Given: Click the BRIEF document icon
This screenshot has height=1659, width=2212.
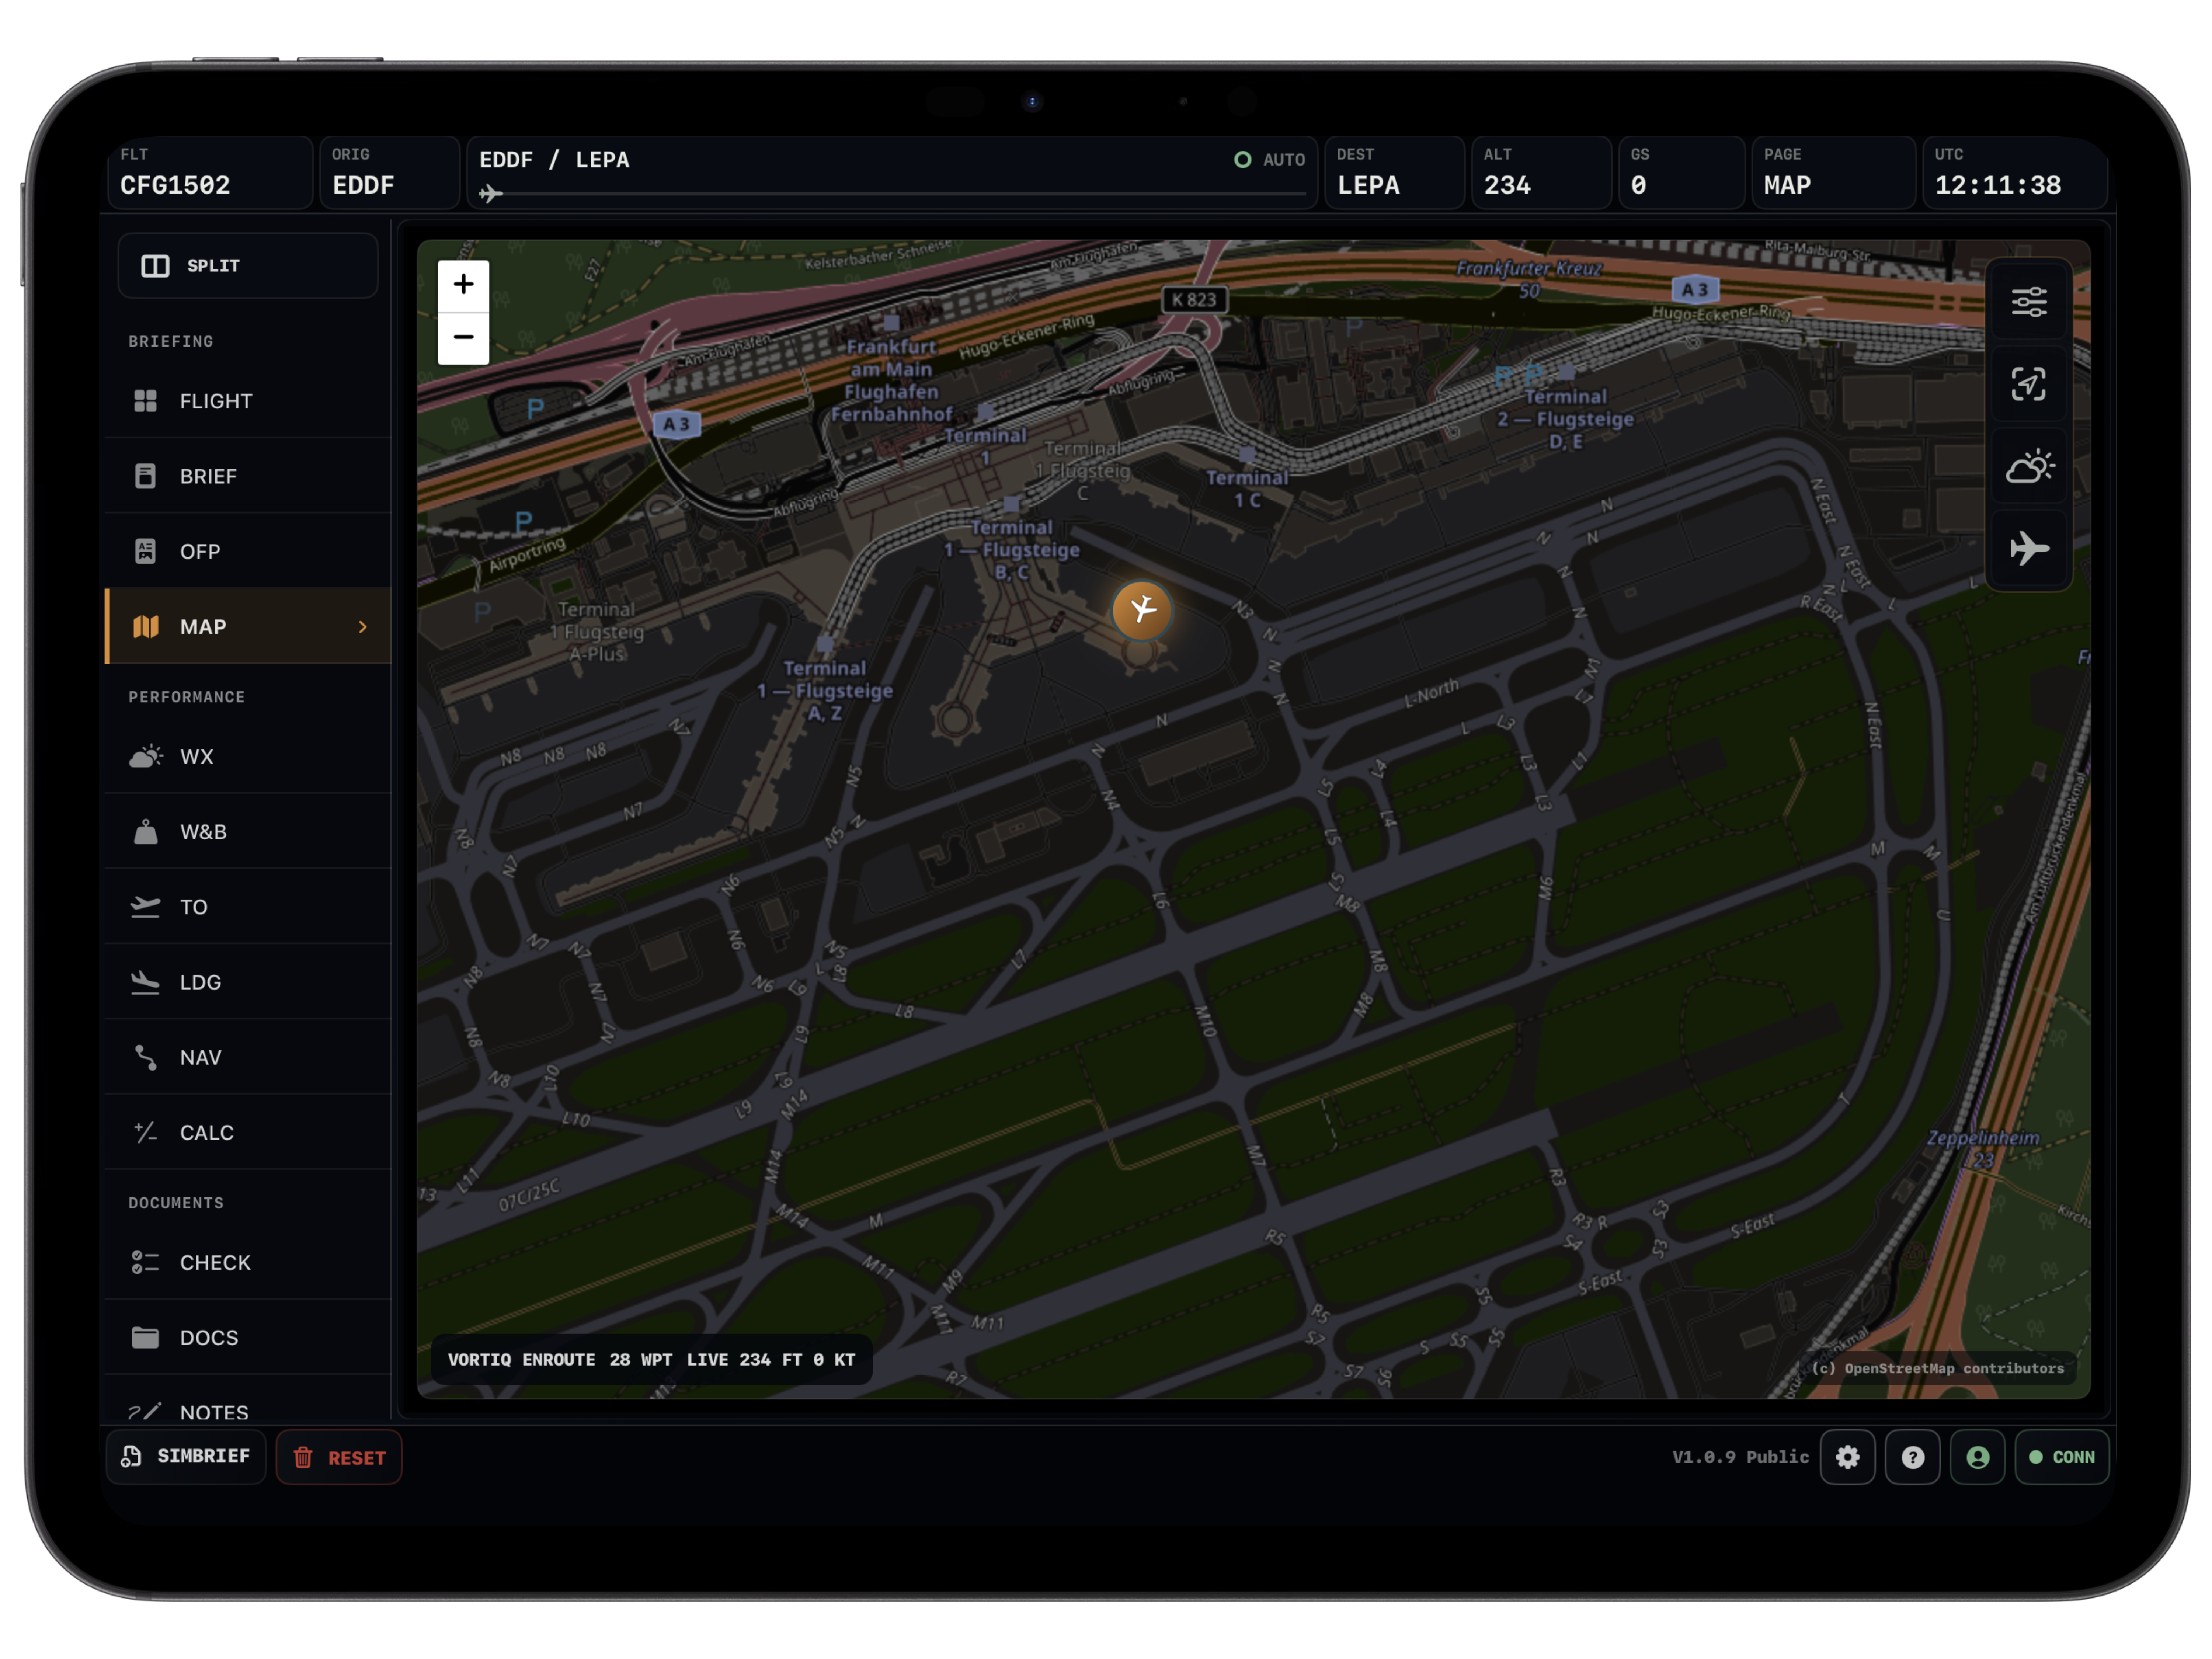Looking at the screenshot, I should pyautogui.click(x=145, y=476).
